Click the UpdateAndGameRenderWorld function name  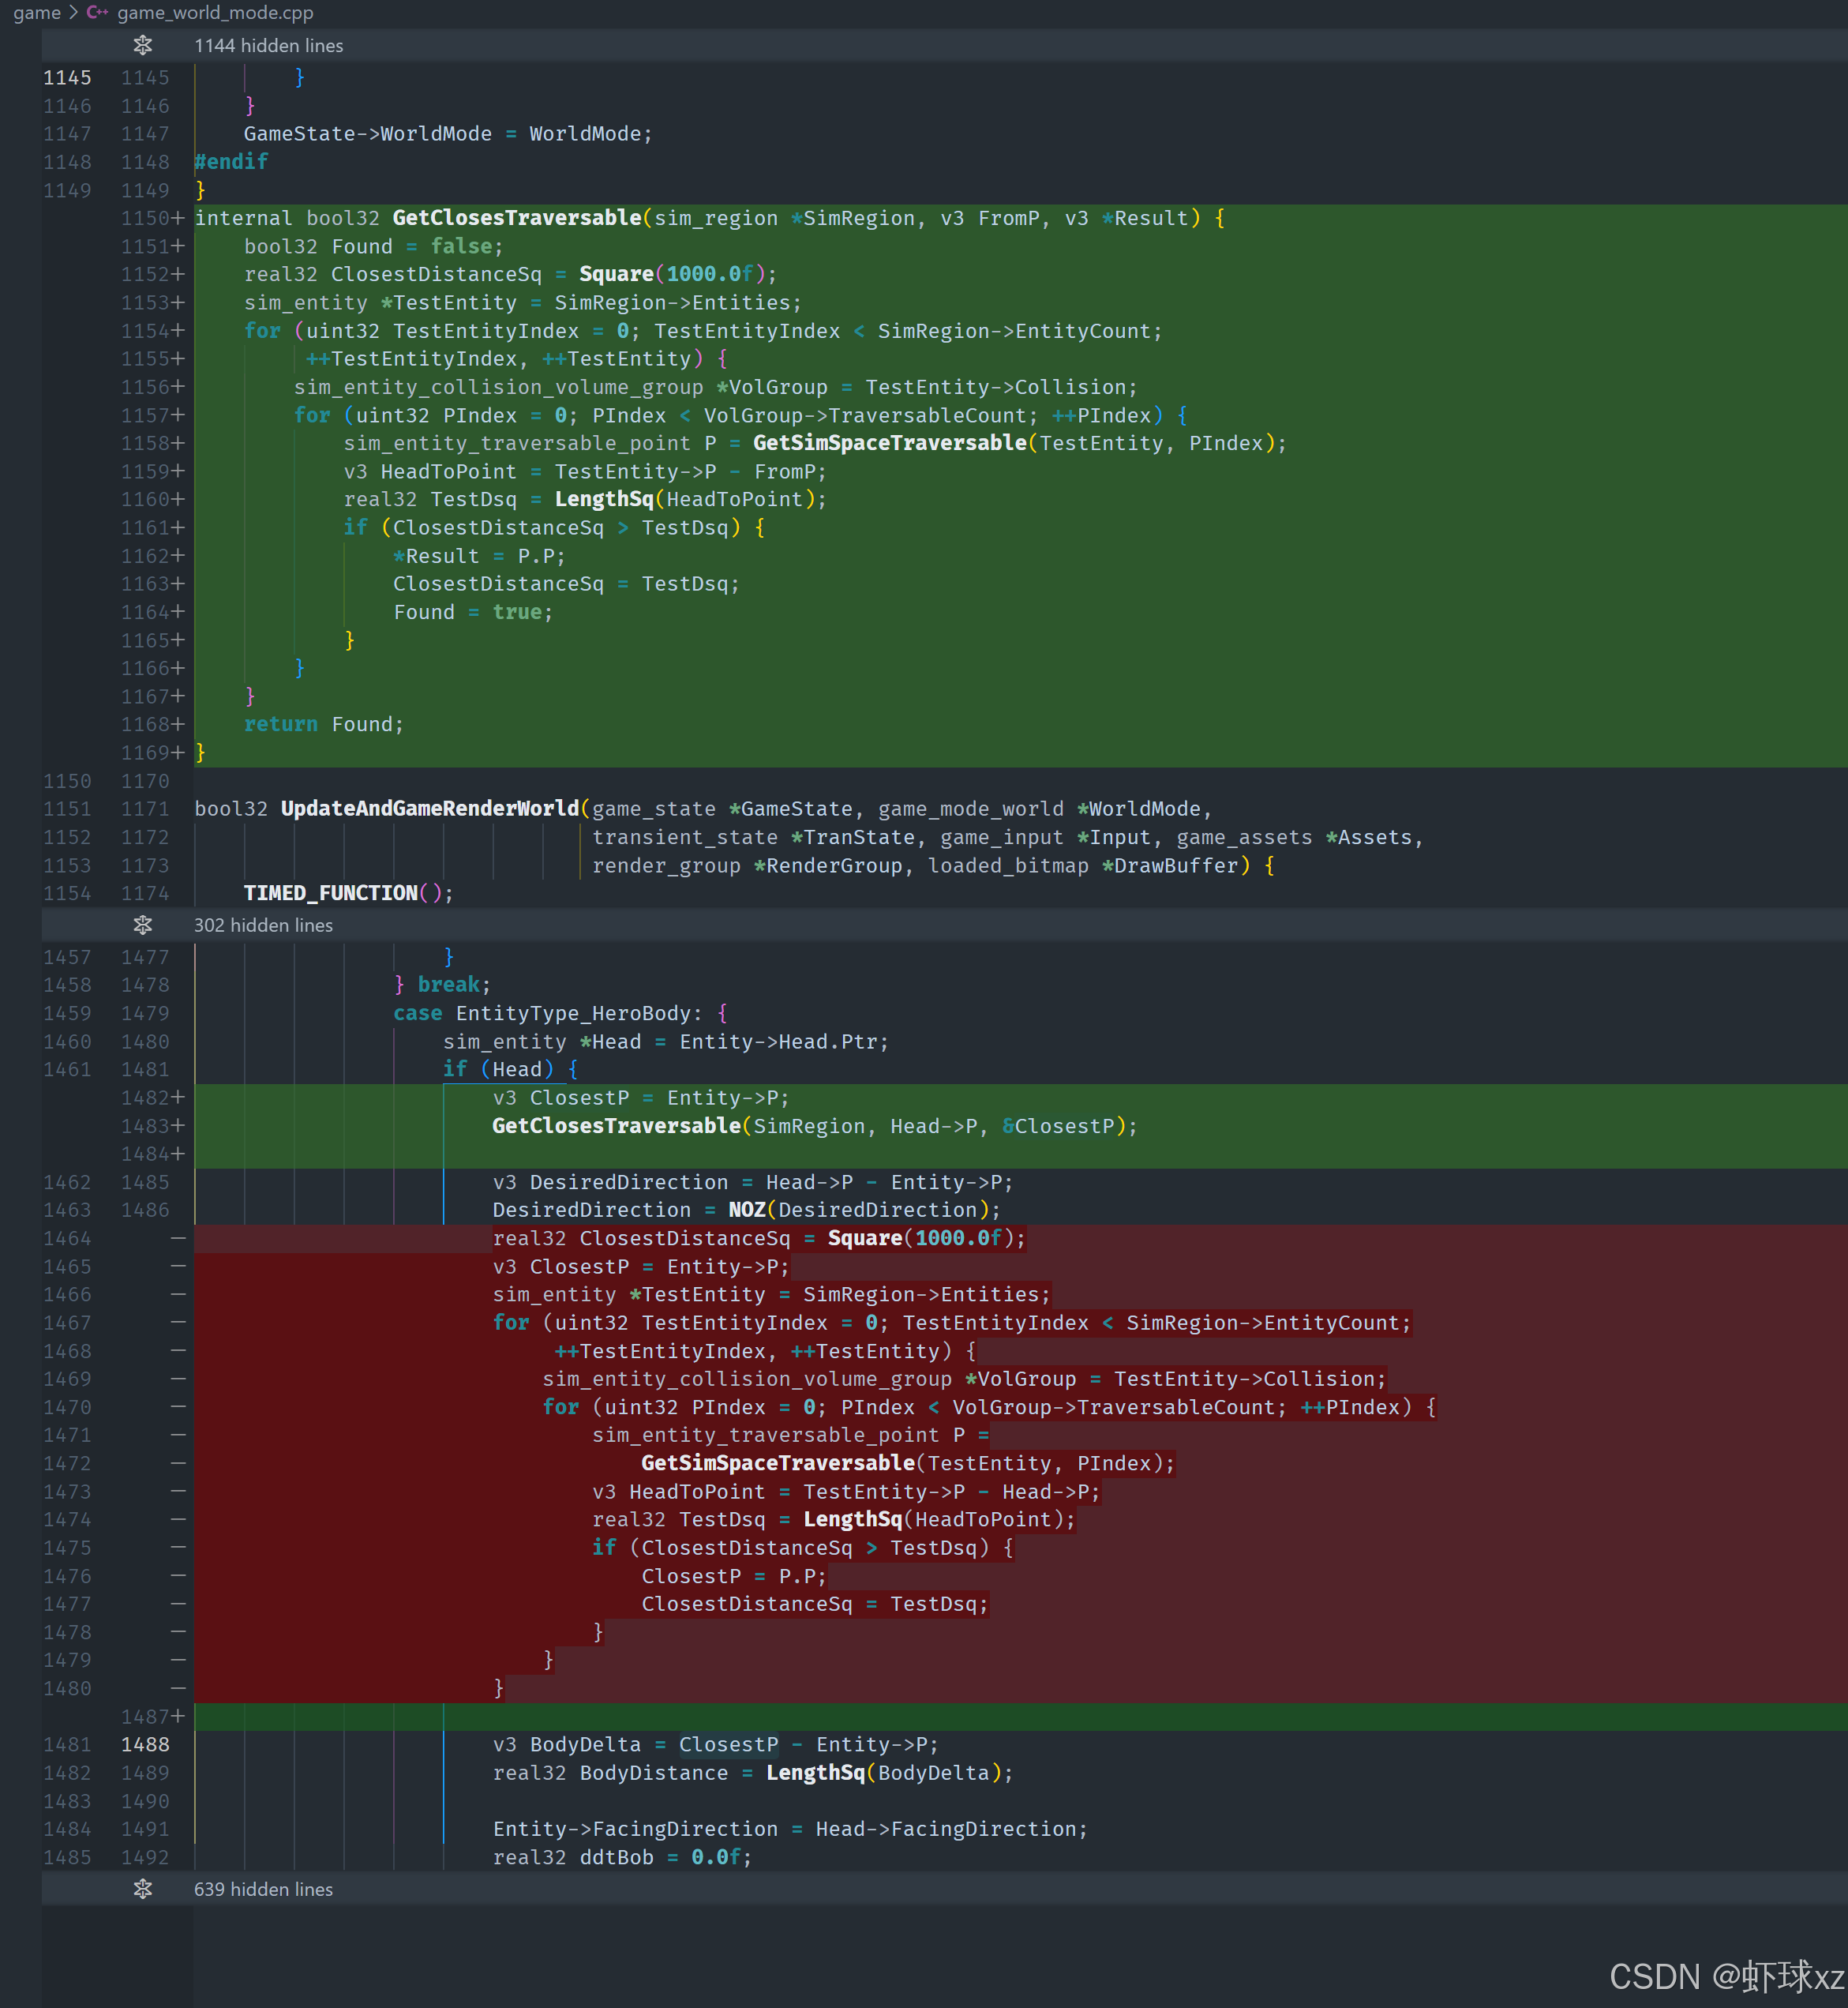tap(429, 808)
